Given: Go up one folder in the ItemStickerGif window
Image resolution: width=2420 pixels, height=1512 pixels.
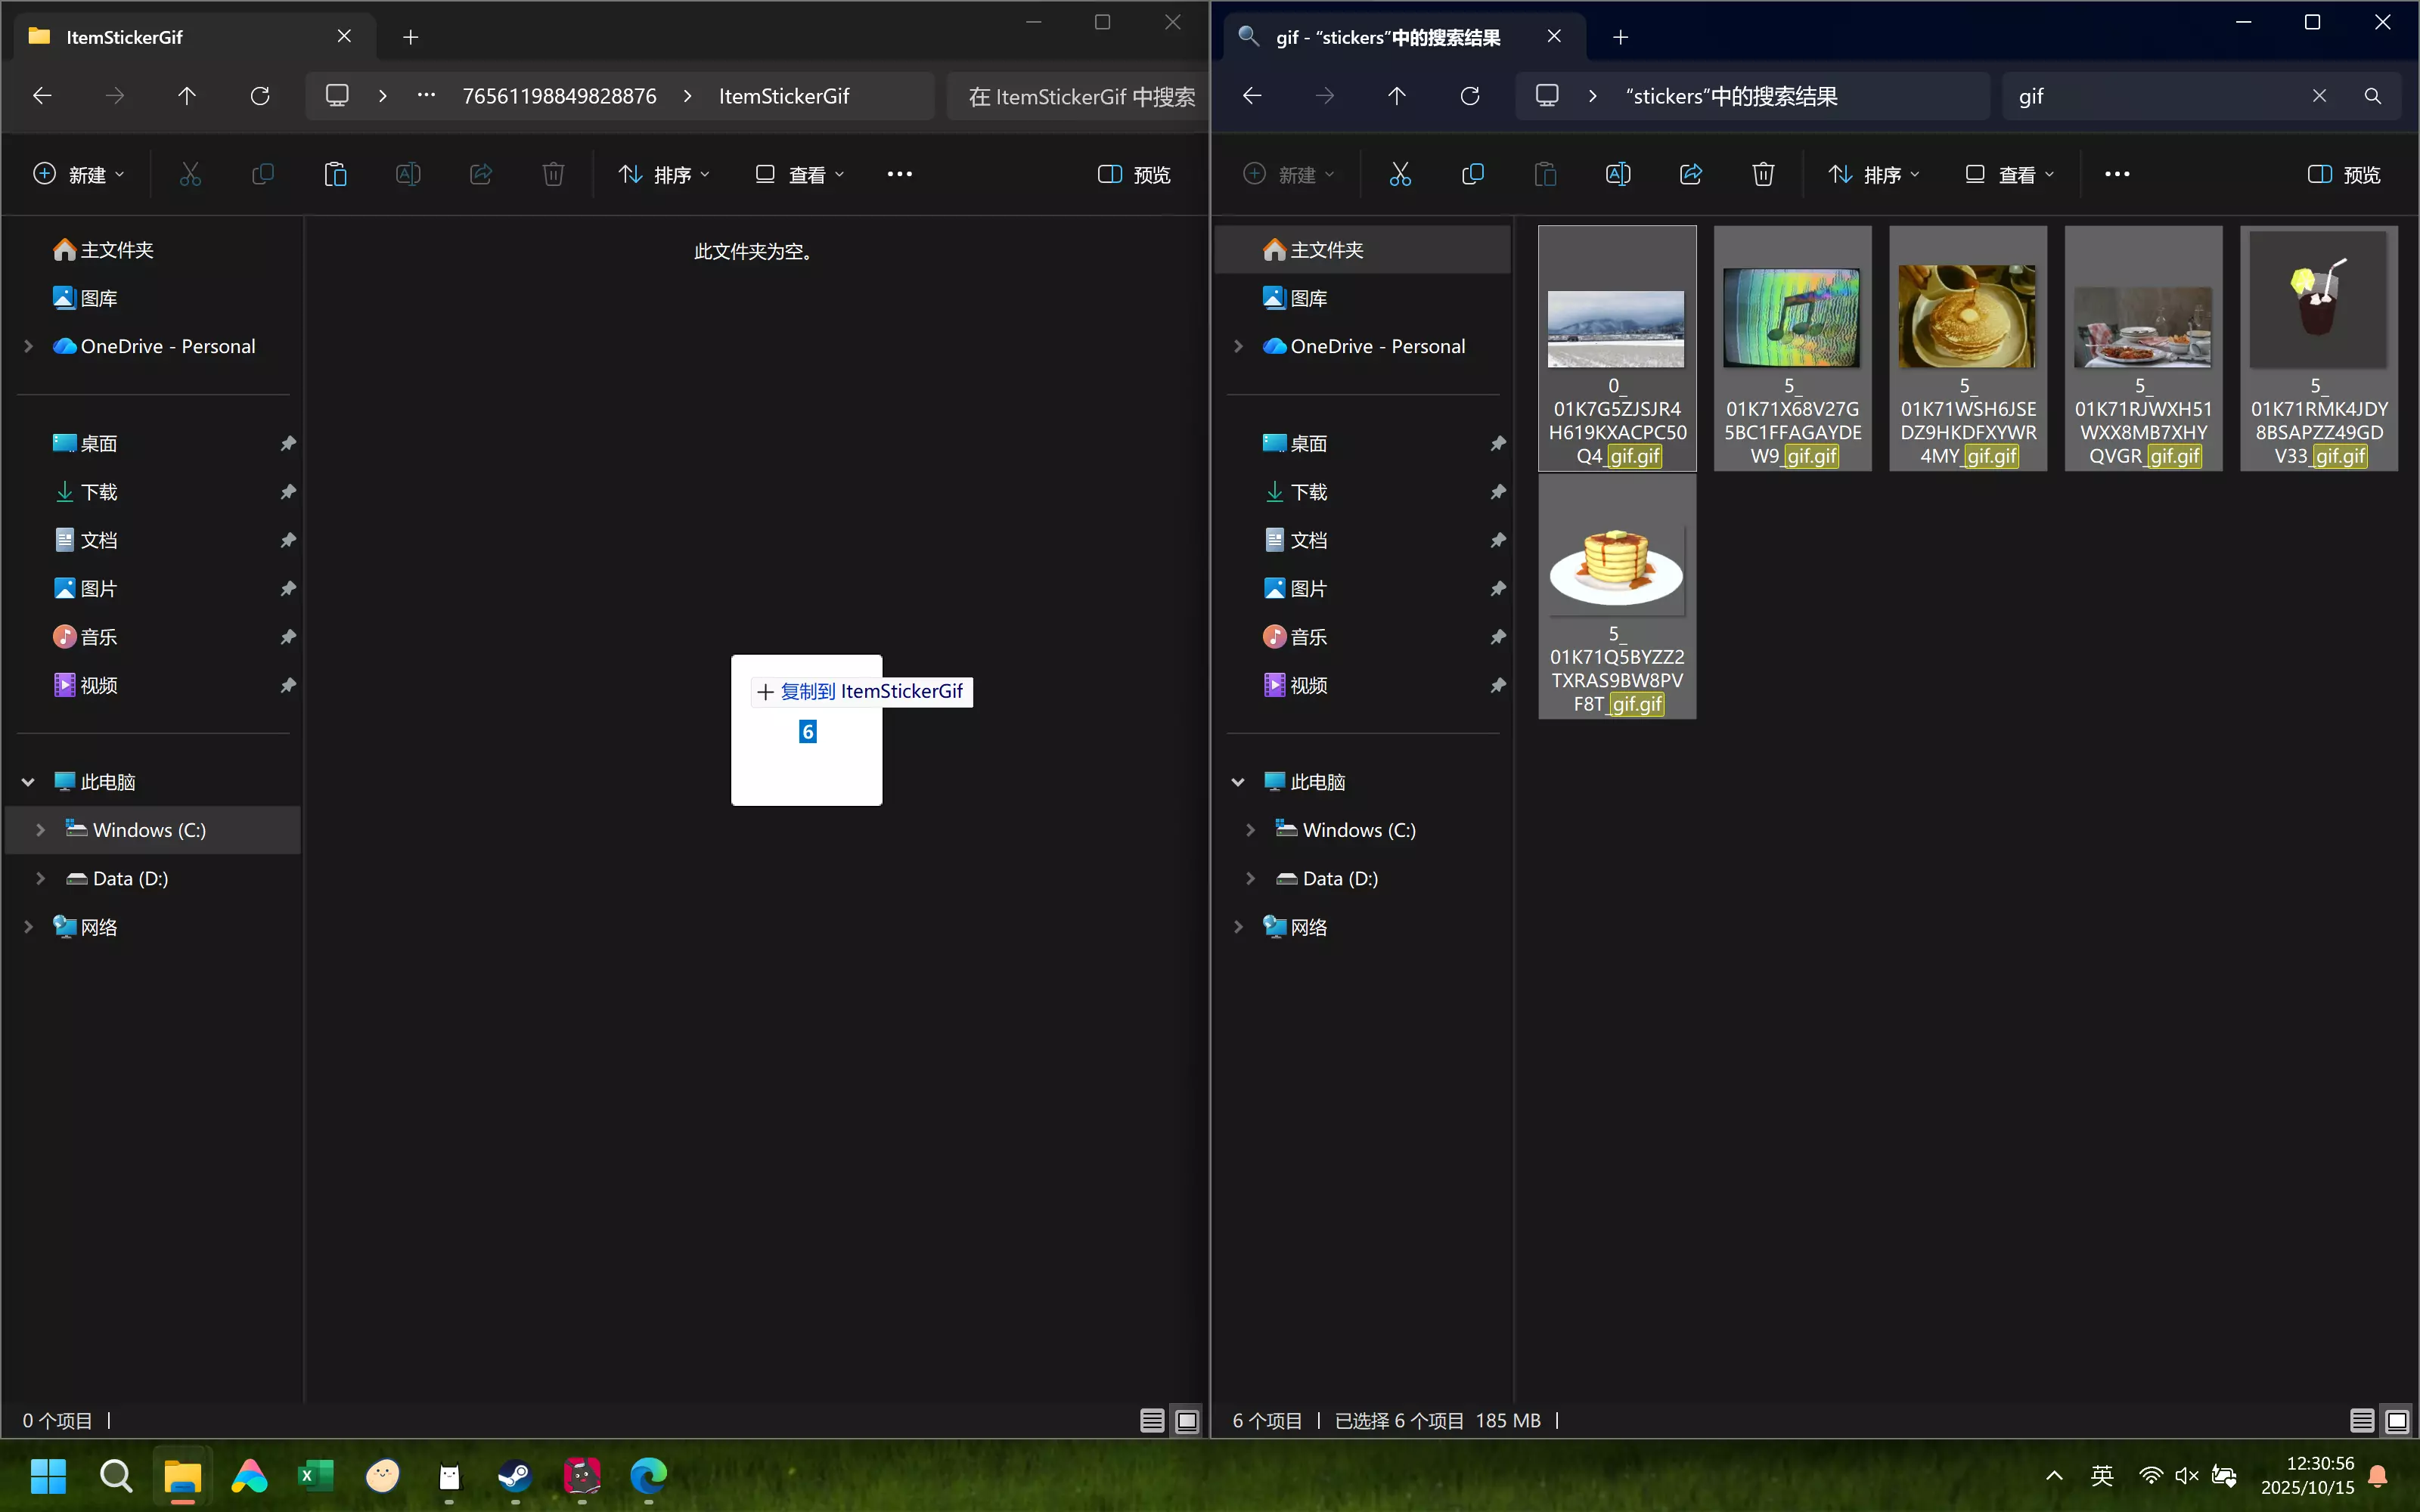Looking at the screenshot, I should (187, 96).
